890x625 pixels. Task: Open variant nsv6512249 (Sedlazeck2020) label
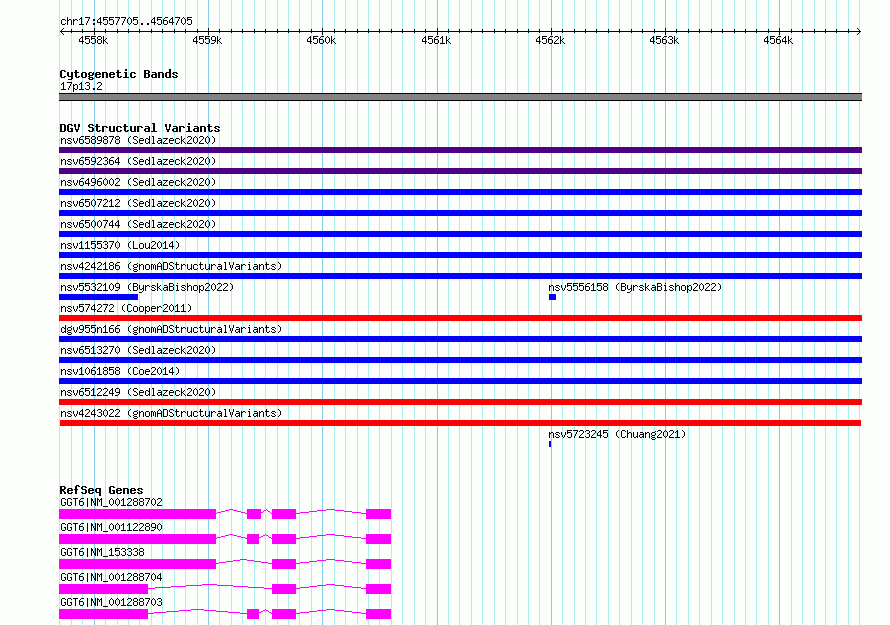[x=138, y=392]
